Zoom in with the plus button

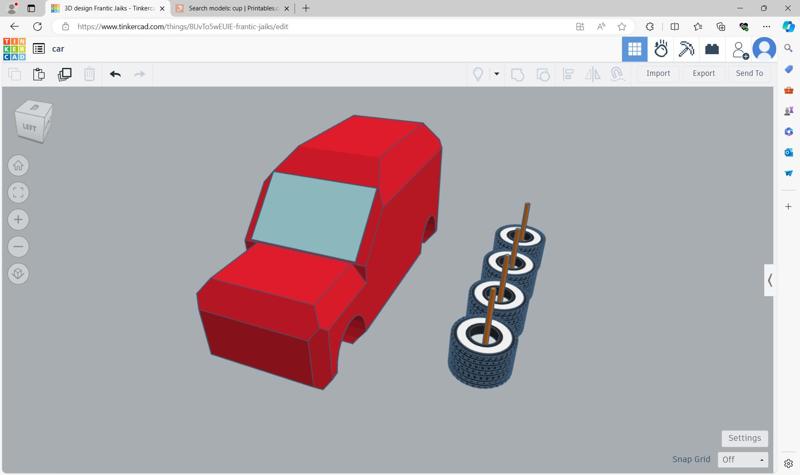[x=18, y=220]
